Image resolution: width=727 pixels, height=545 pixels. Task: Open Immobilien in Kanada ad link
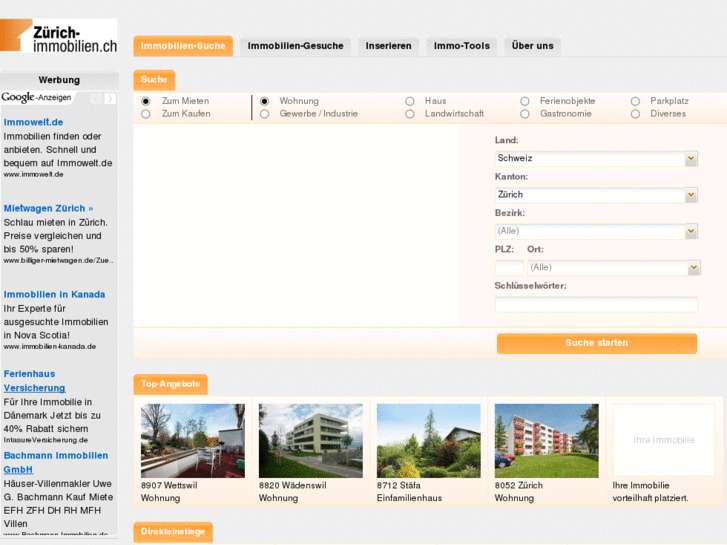click(x=54, y=295)
